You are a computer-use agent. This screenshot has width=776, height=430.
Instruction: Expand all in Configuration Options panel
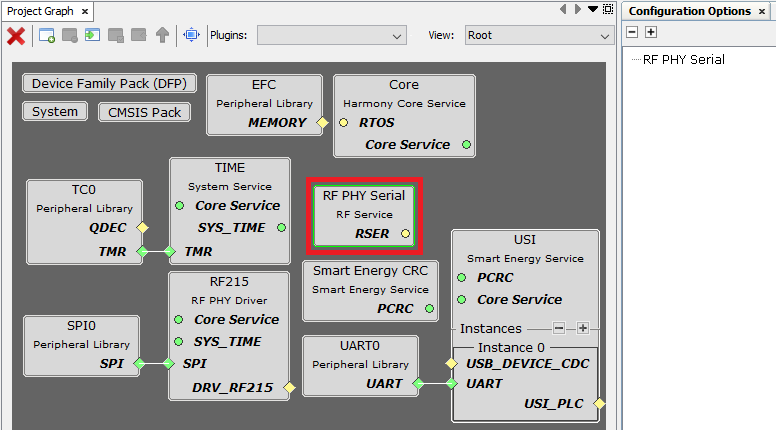click(651, 32)
